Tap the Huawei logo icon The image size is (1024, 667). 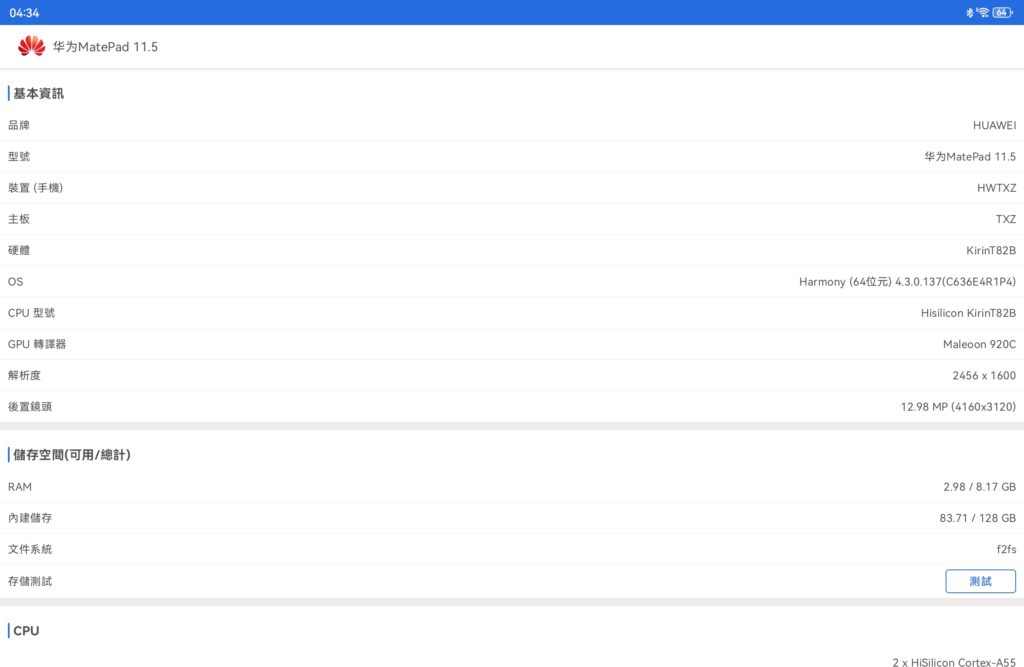pyautogui.click(x=31, y=46)
